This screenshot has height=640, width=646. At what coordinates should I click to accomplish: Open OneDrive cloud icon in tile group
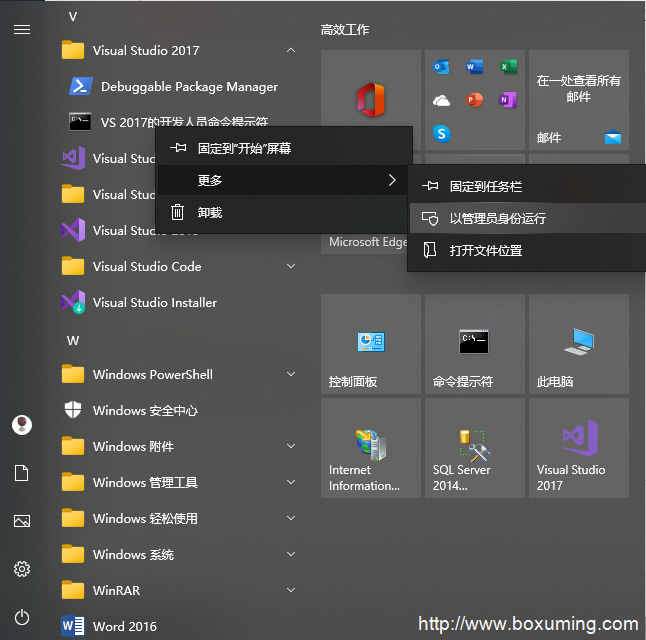441,100
